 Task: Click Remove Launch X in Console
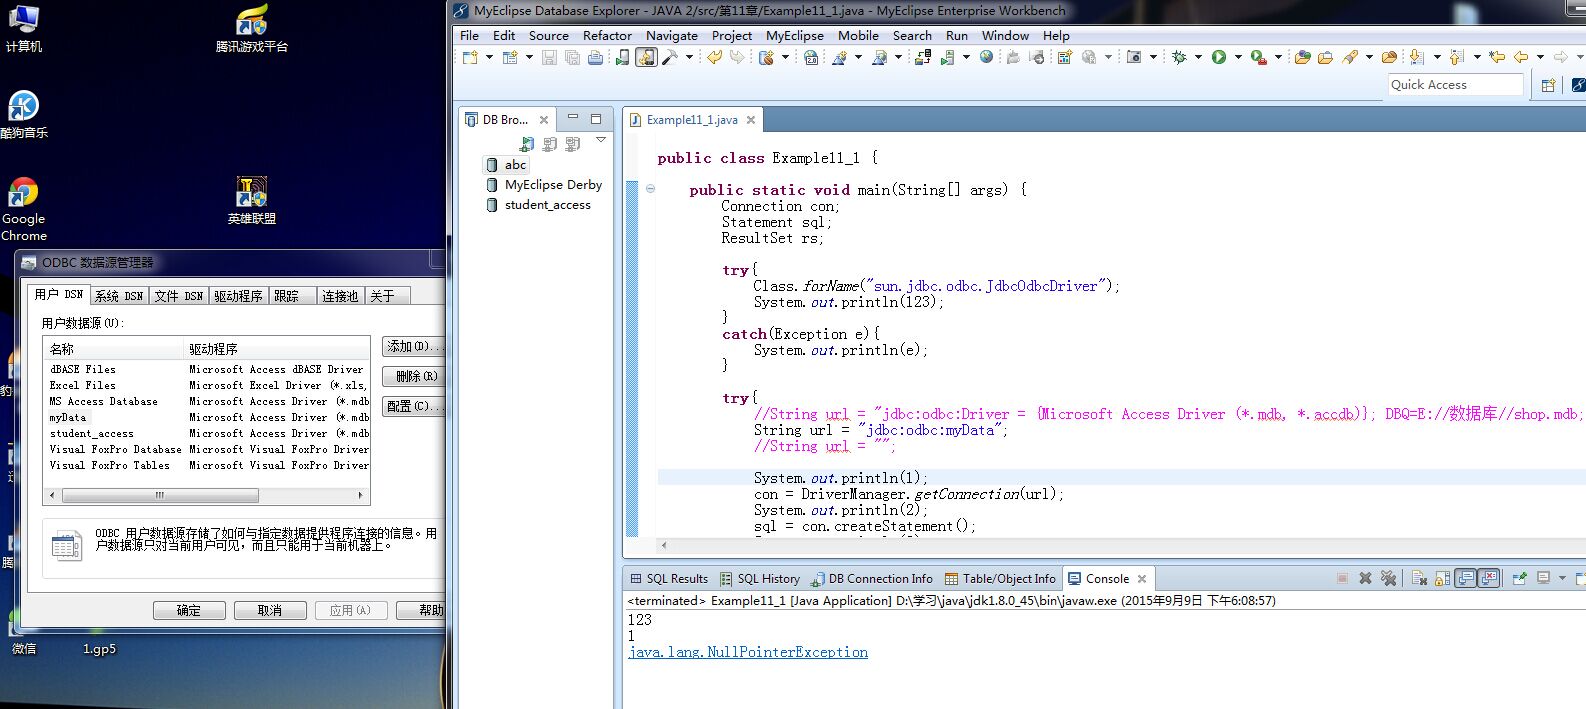[1365, 578]
